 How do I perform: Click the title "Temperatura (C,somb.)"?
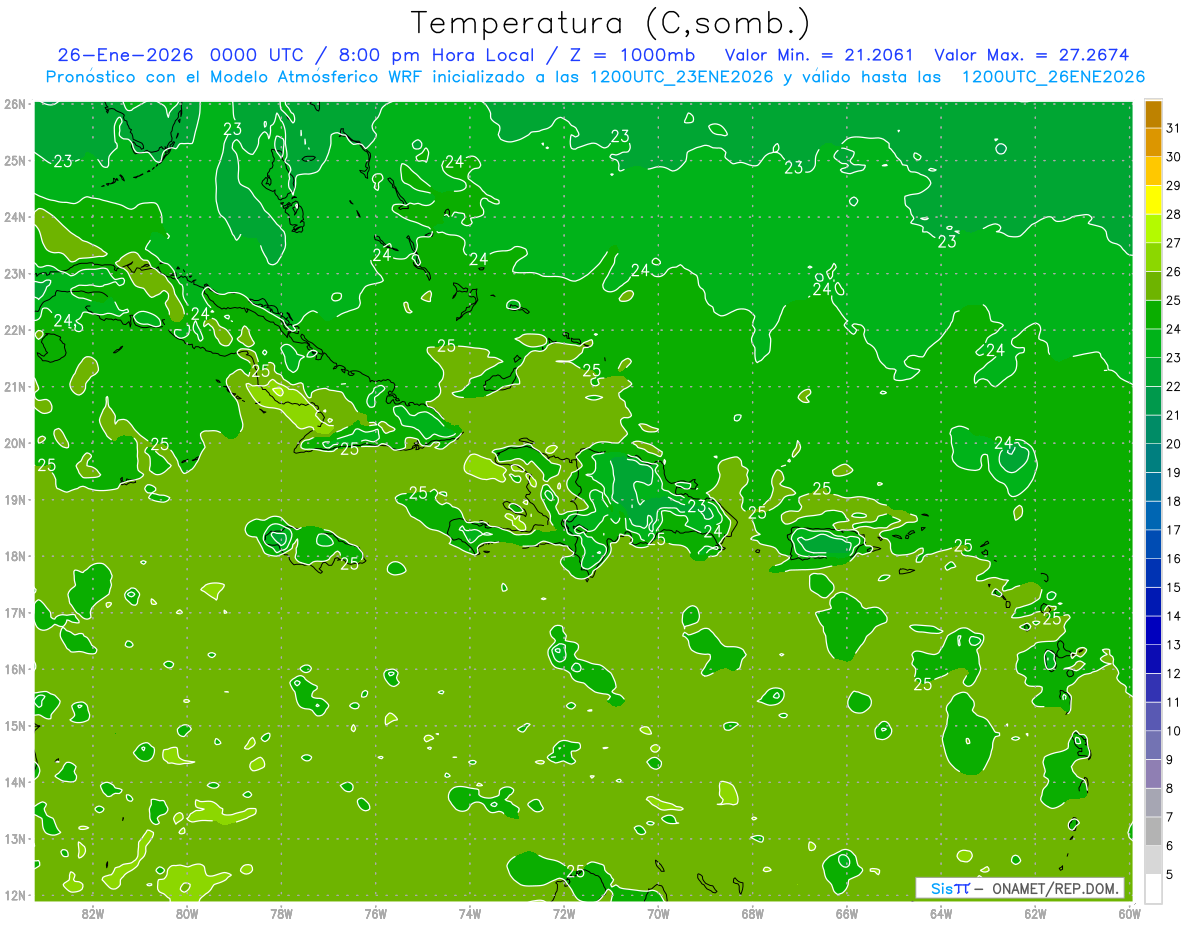[610, 23]
